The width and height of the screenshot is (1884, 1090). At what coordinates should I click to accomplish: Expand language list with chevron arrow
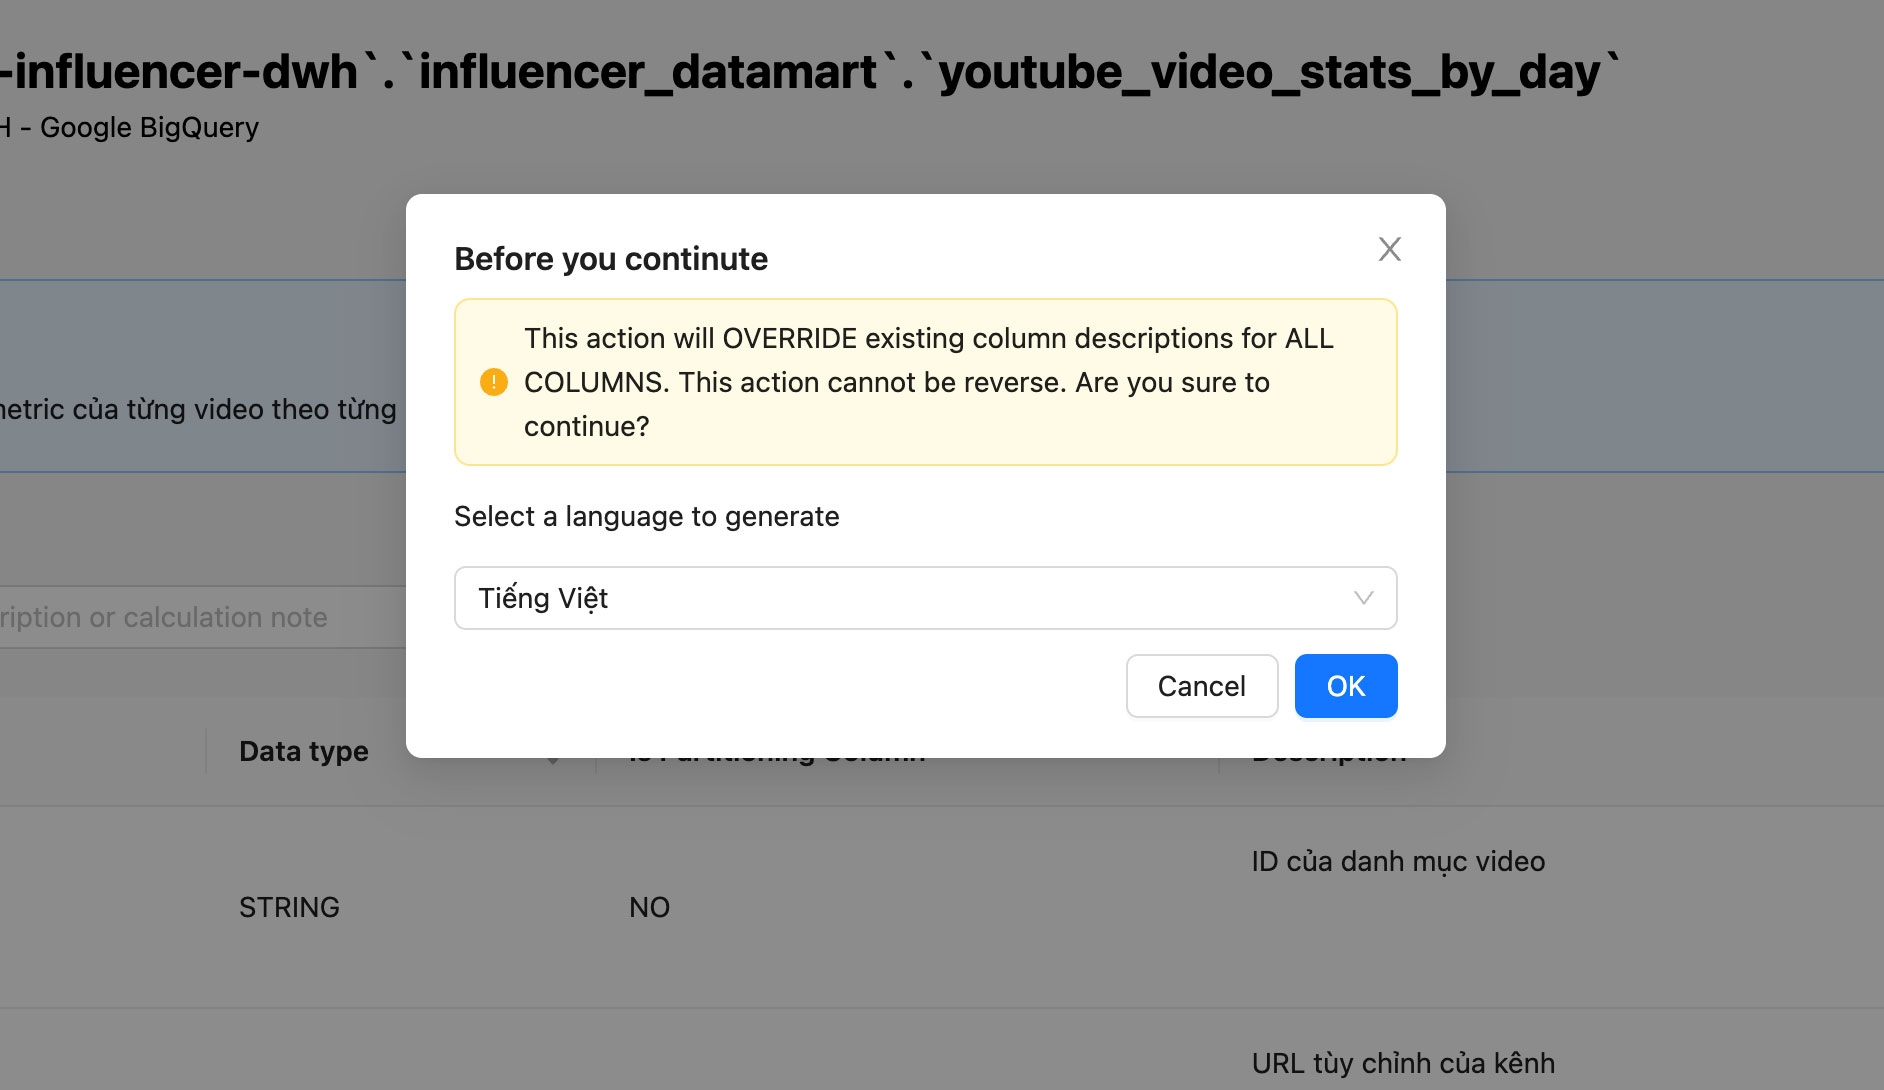tap(1363, 598)
